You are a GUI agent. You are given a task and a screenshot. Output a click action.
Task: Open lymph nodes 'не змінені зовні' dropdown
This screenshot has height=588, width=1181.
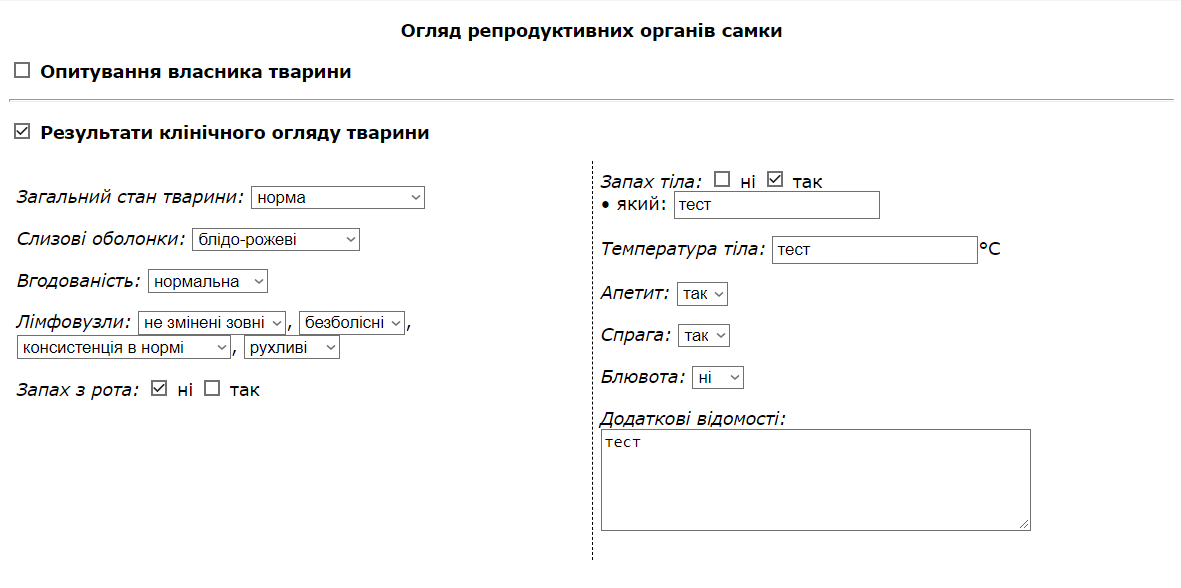[x=212, y=323]
